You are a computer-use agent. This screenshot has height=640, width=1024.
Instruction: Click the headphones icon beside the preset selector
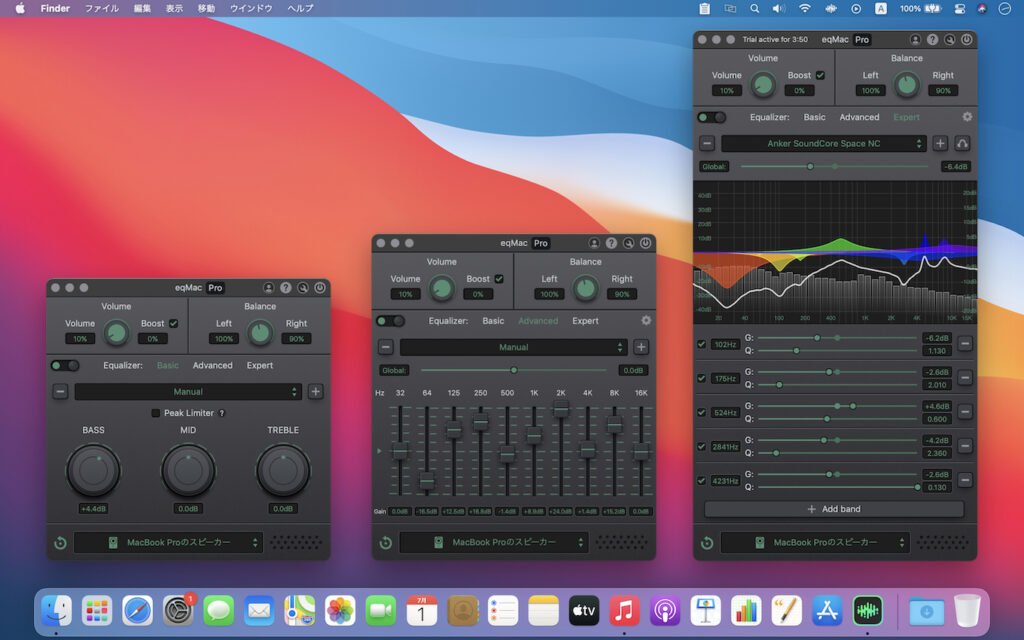pos(961,143)
